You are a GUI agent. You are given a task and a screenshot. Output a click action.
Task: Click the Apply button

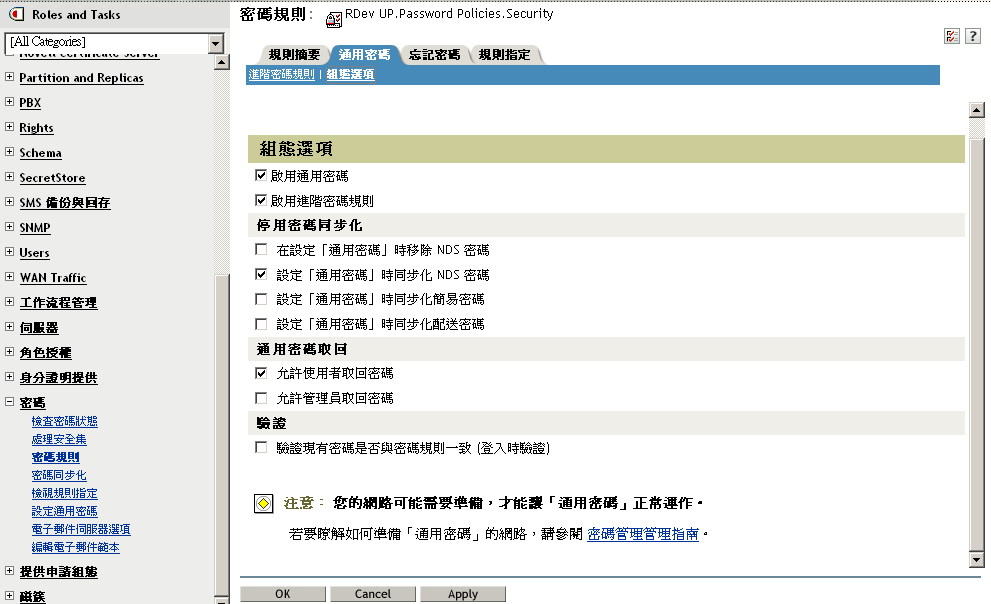[463, 593]
